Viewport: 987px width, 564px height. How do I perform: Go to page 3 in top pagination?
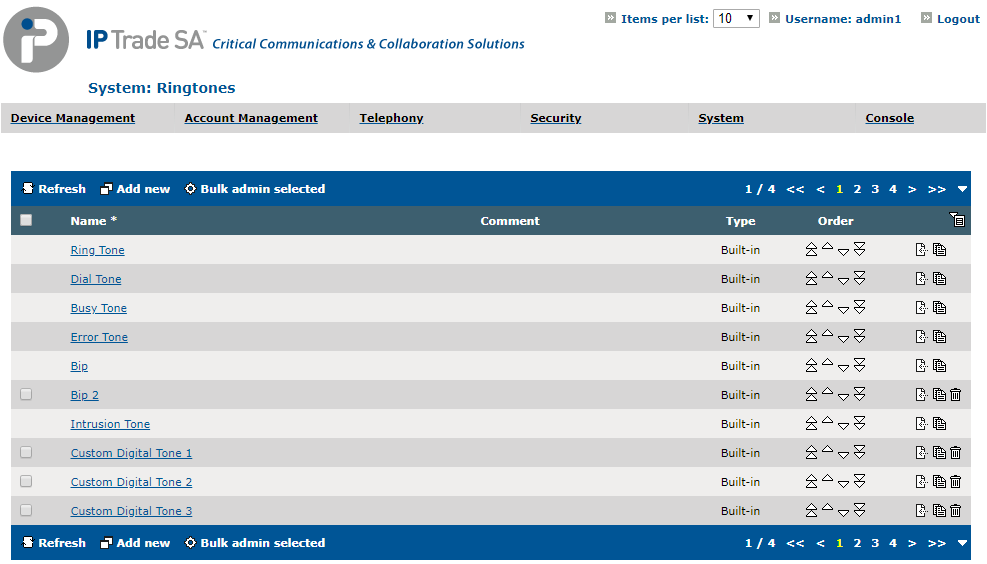875,189
